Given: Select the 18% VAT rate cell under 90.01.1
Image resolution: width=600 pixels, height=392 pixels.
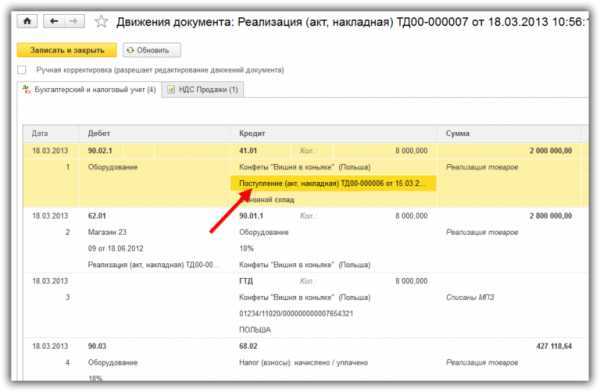Looking at the screenshot, I should tap(246, 248).
